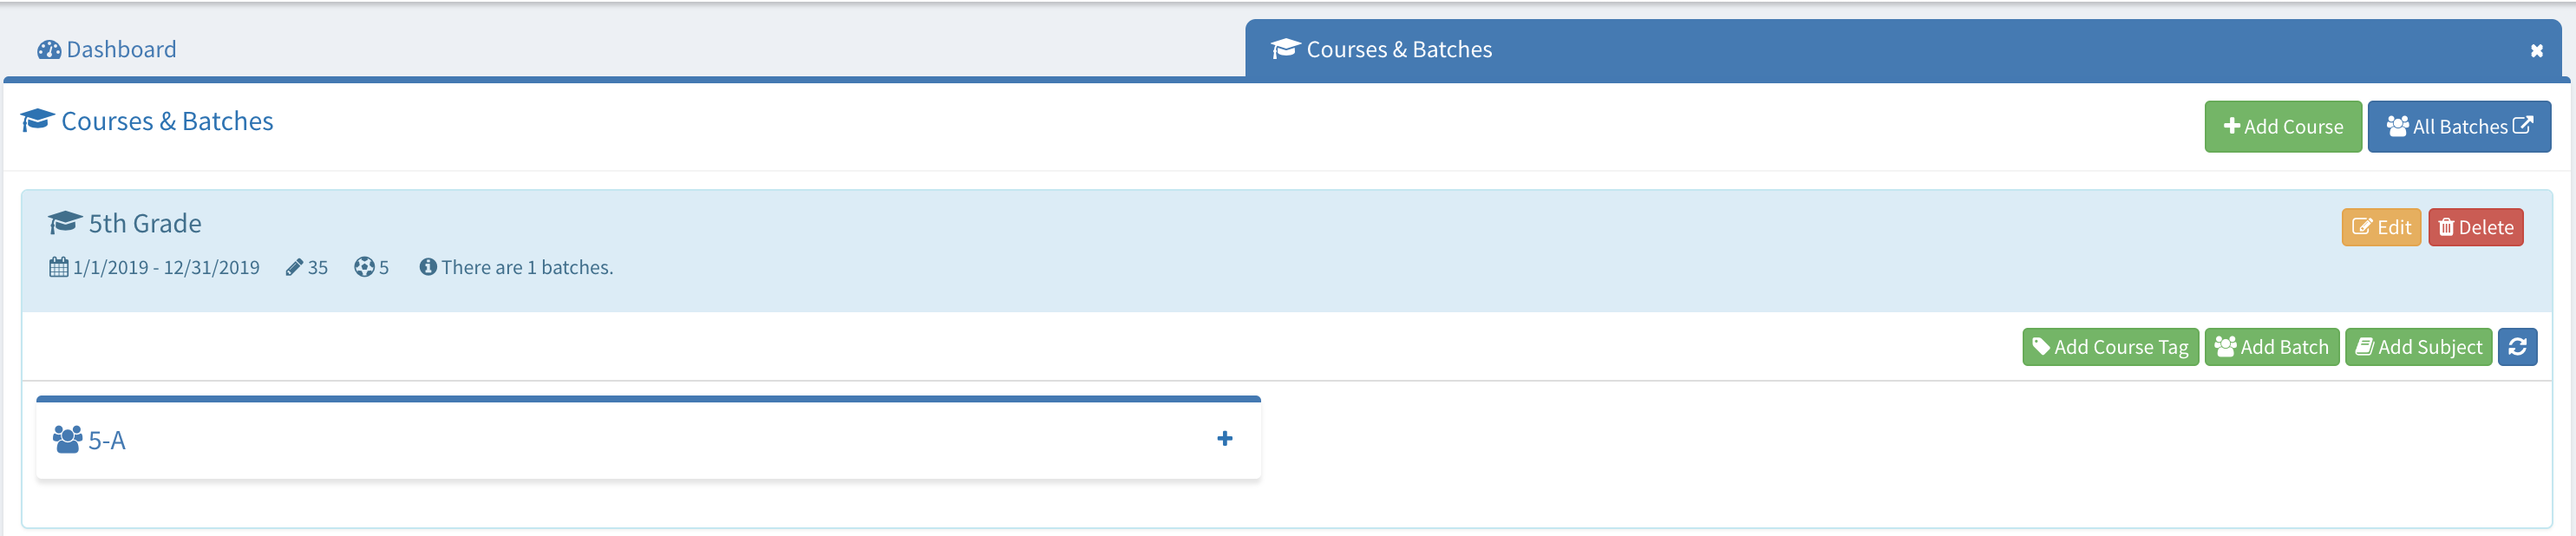Screen dimensions: 2576x536
Task: Click the refresh icon button
Action: (2516, 347)
